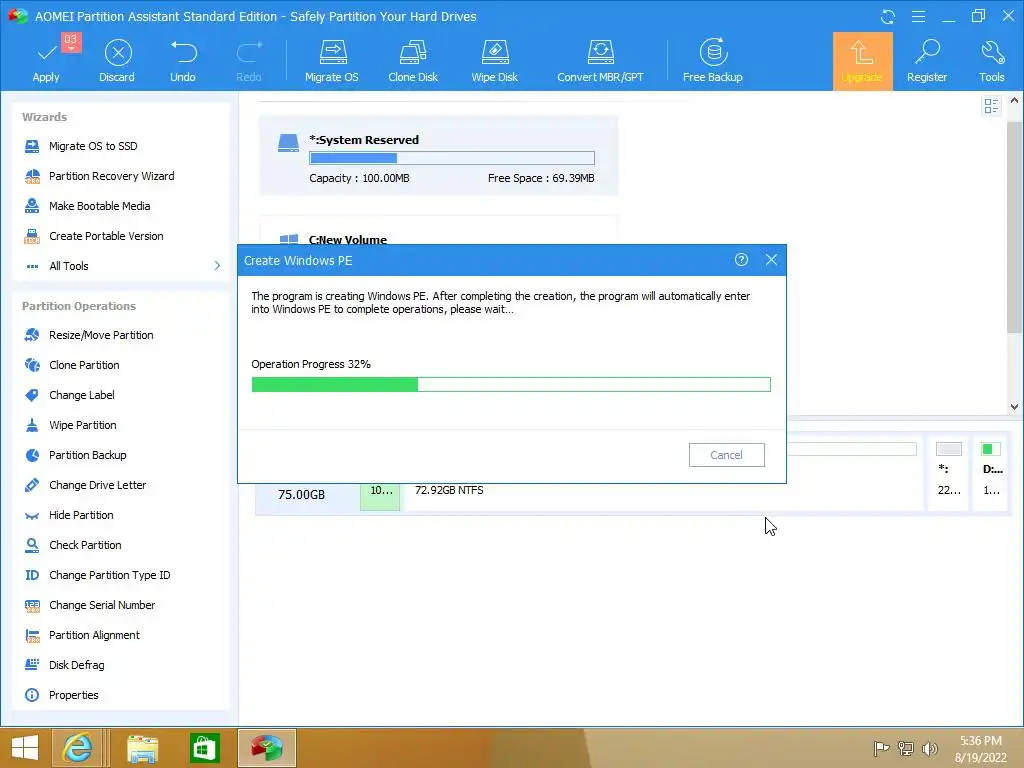Viewport: 1024px width, 768px height.
Task: Click the refresh icon in title bar
Action: pyautogui.click(x=888, y=16)
